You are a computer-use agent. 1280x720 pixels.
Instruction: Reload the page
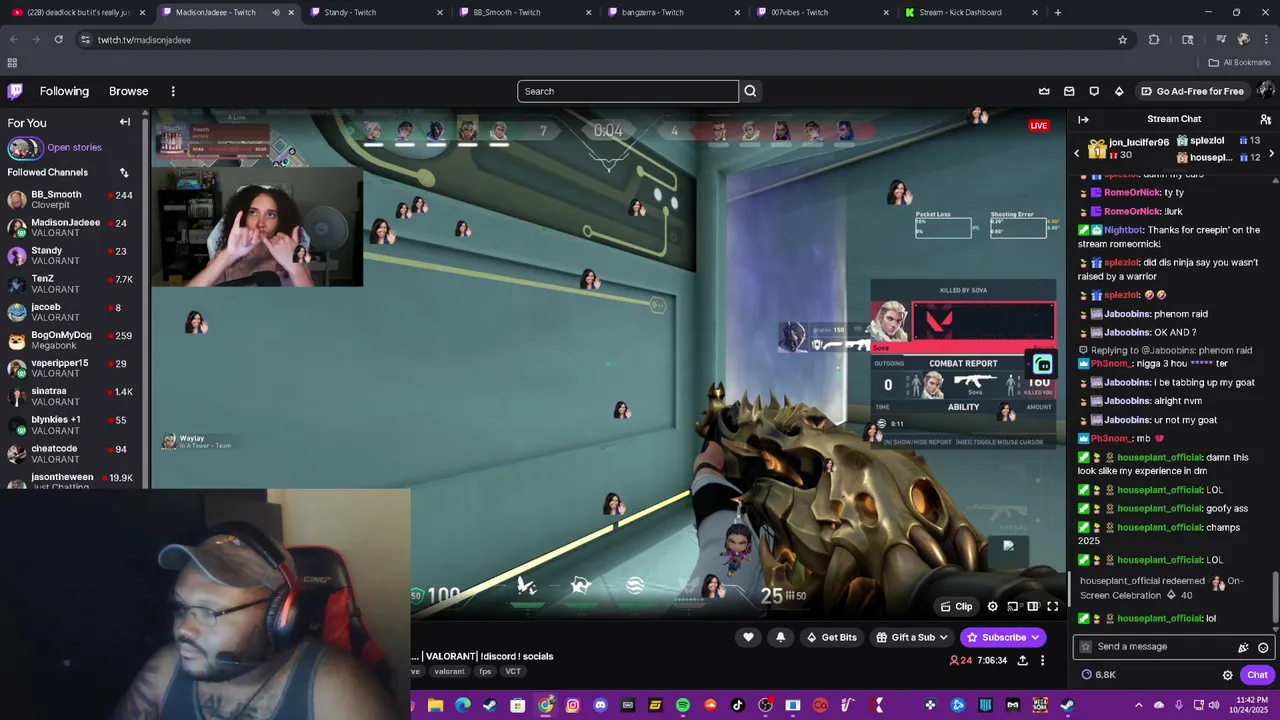59,39
